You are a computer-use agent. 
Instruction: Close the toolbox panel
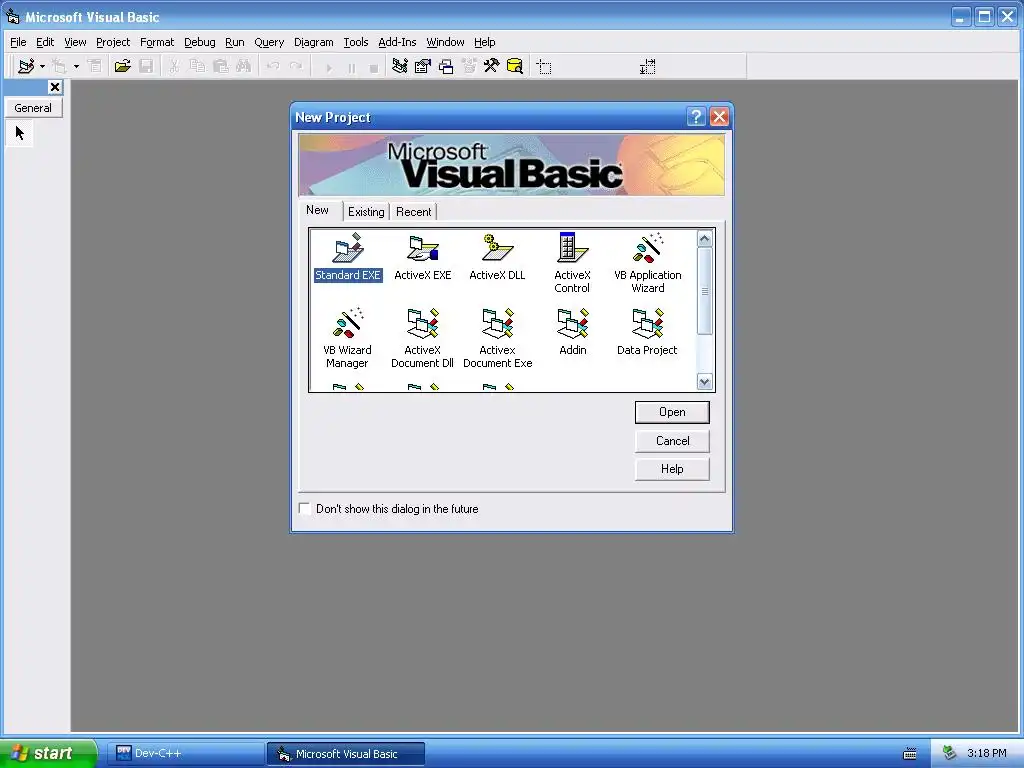[x=55, y=87]
